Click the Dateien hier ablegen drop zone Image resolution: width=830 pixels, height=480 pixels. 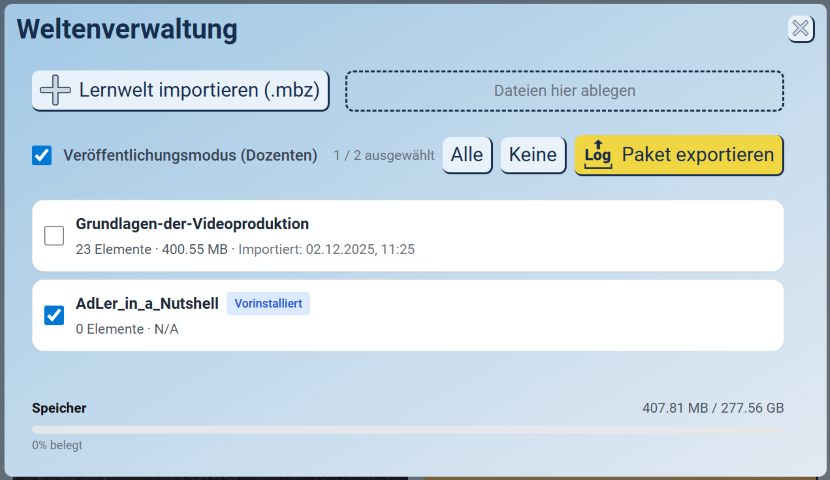click(564, 90)
